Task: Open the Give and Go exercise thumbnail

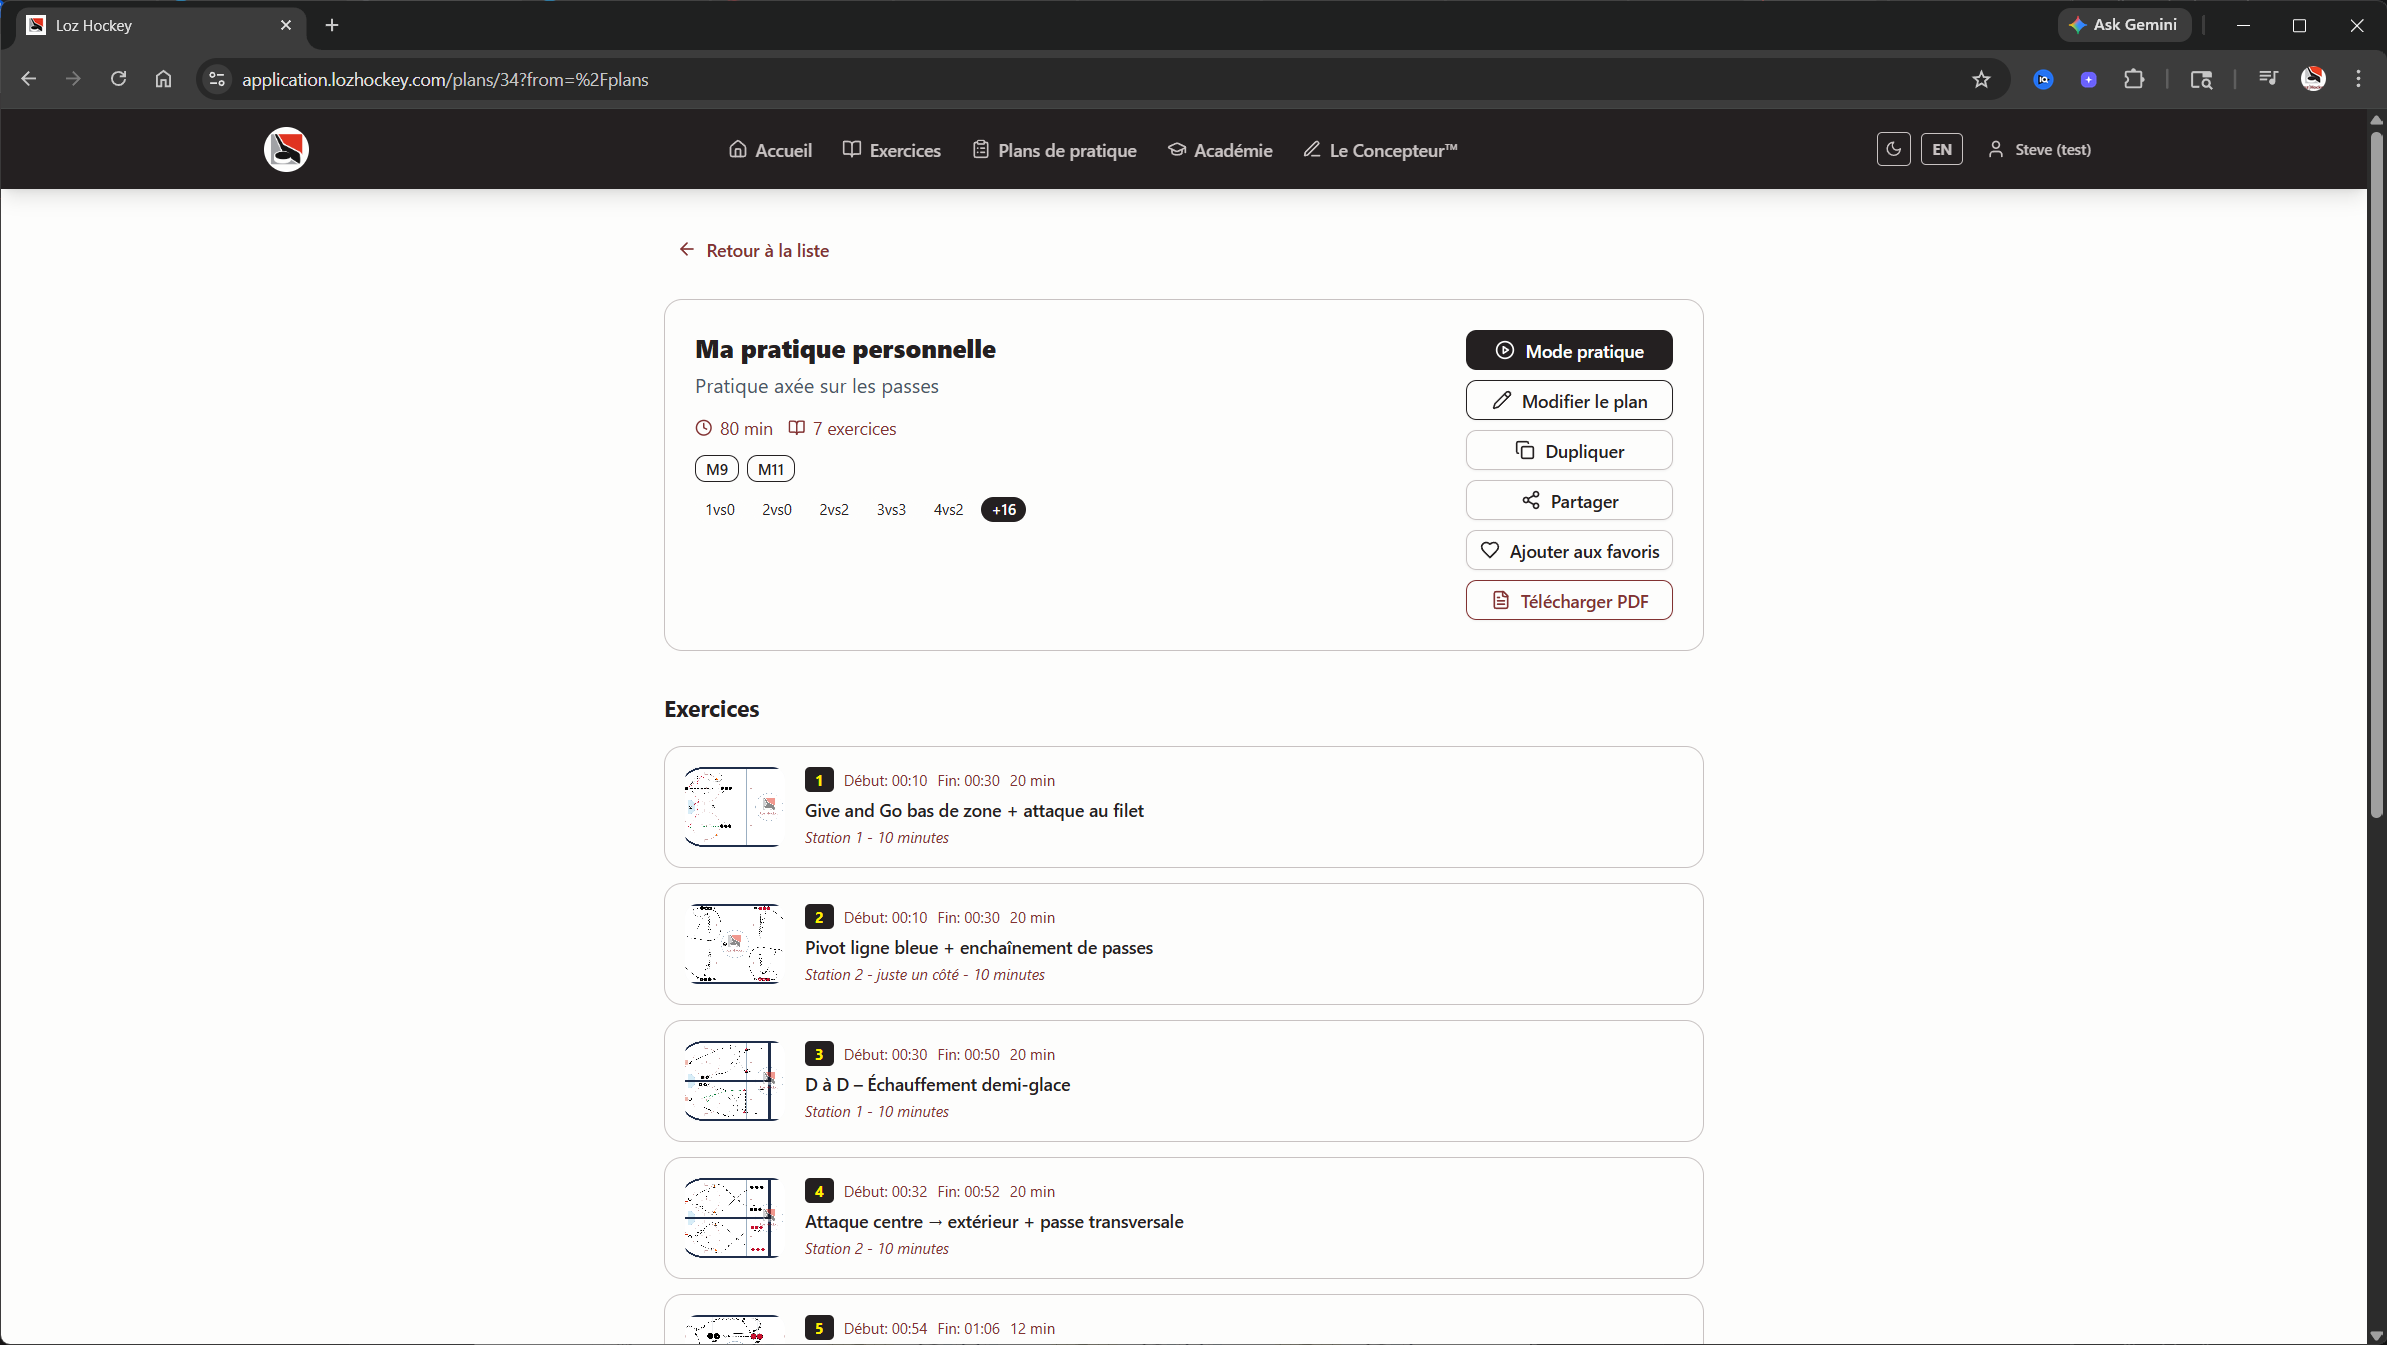Action: pyautogui.click(x=733, y=807)
